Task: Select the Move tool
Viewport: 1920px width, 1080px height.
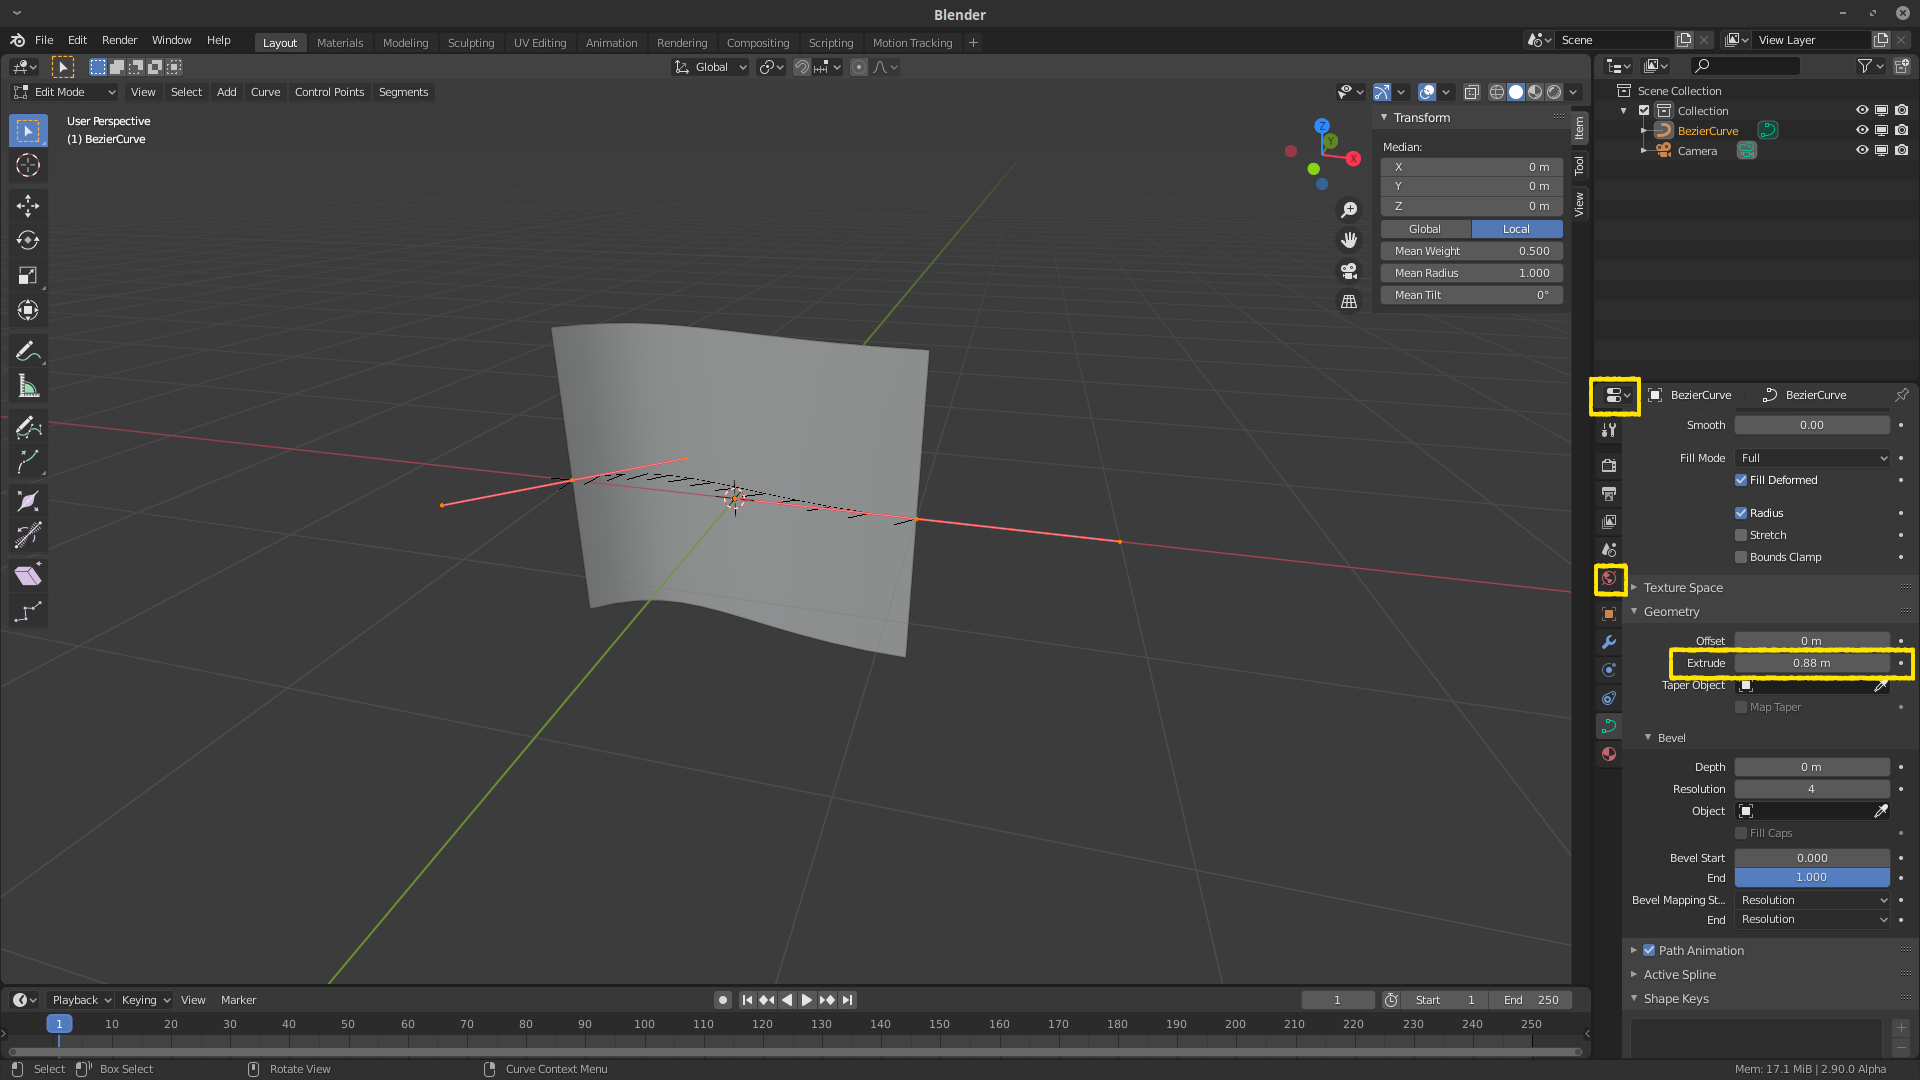Action: 28,206
